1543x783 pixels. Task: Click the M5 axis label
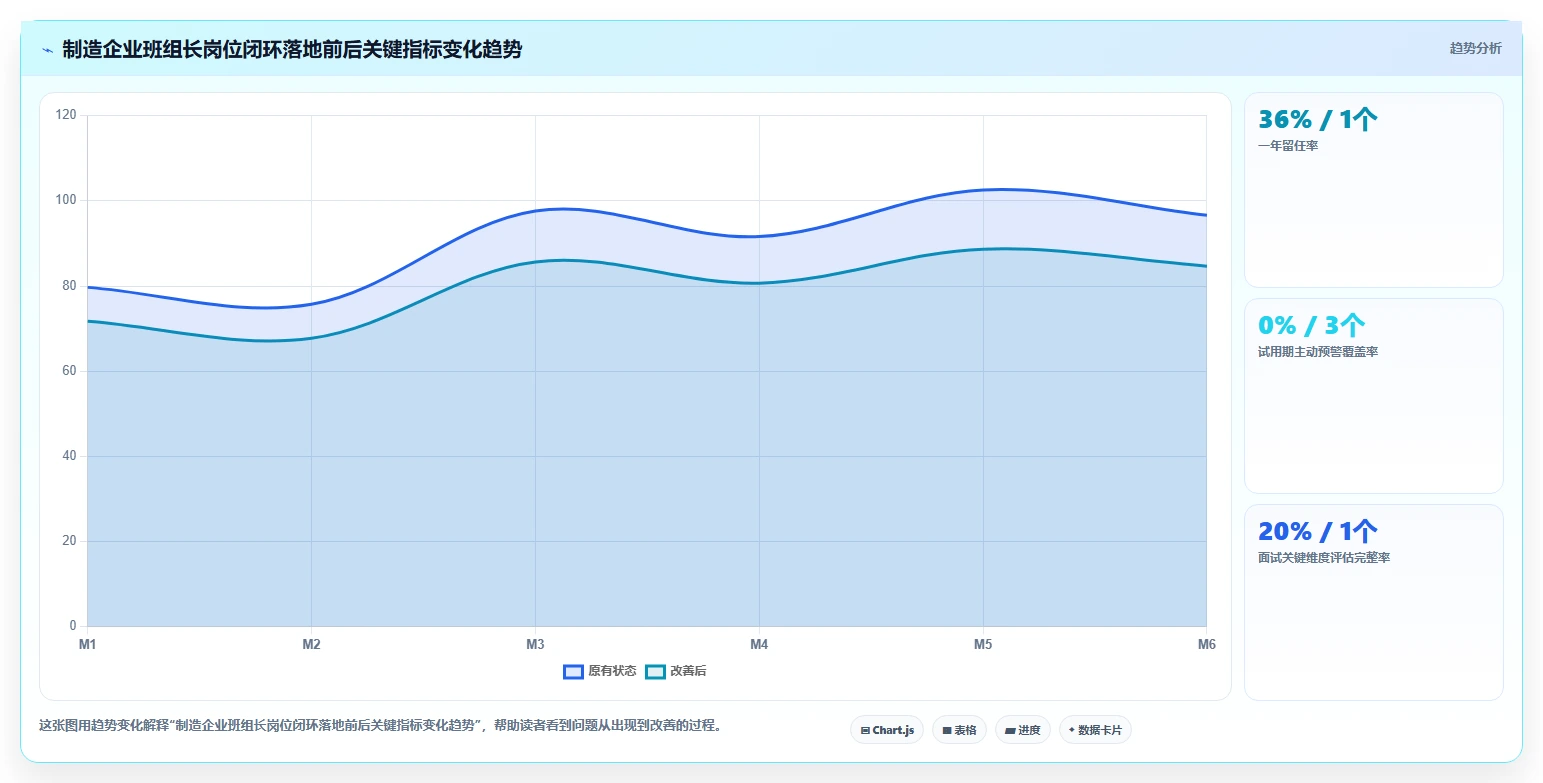pos(983,645)
